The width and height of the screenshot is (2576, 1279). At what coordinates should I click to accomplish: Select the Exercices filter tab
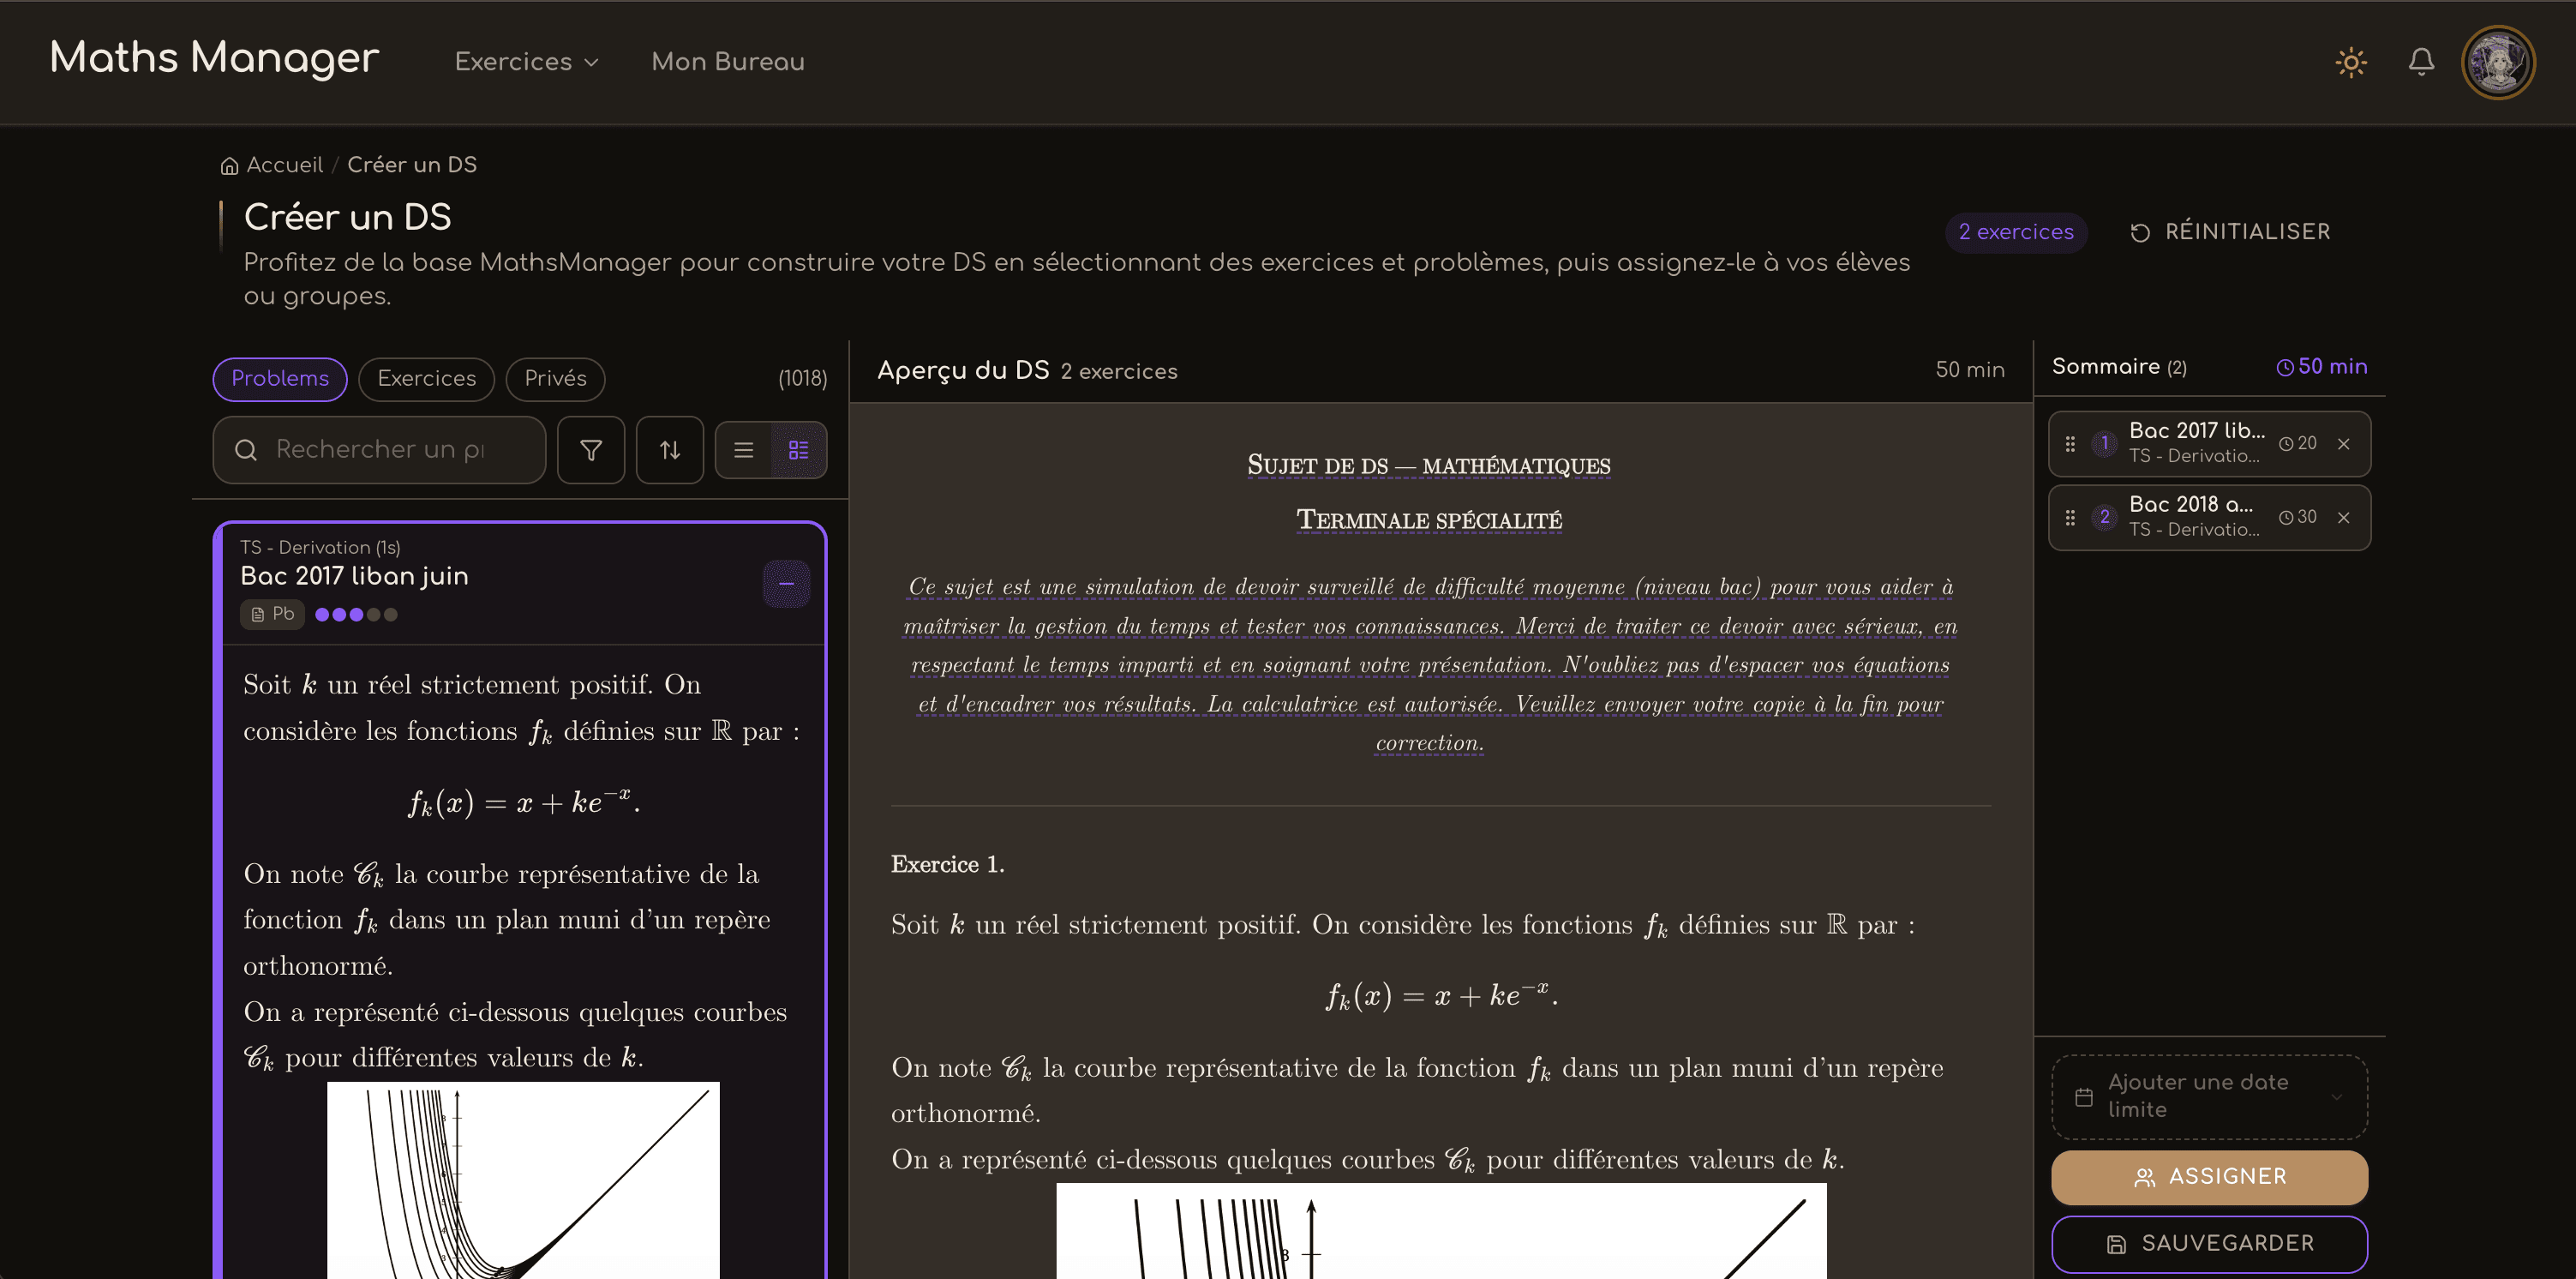(x=426, y=379)
